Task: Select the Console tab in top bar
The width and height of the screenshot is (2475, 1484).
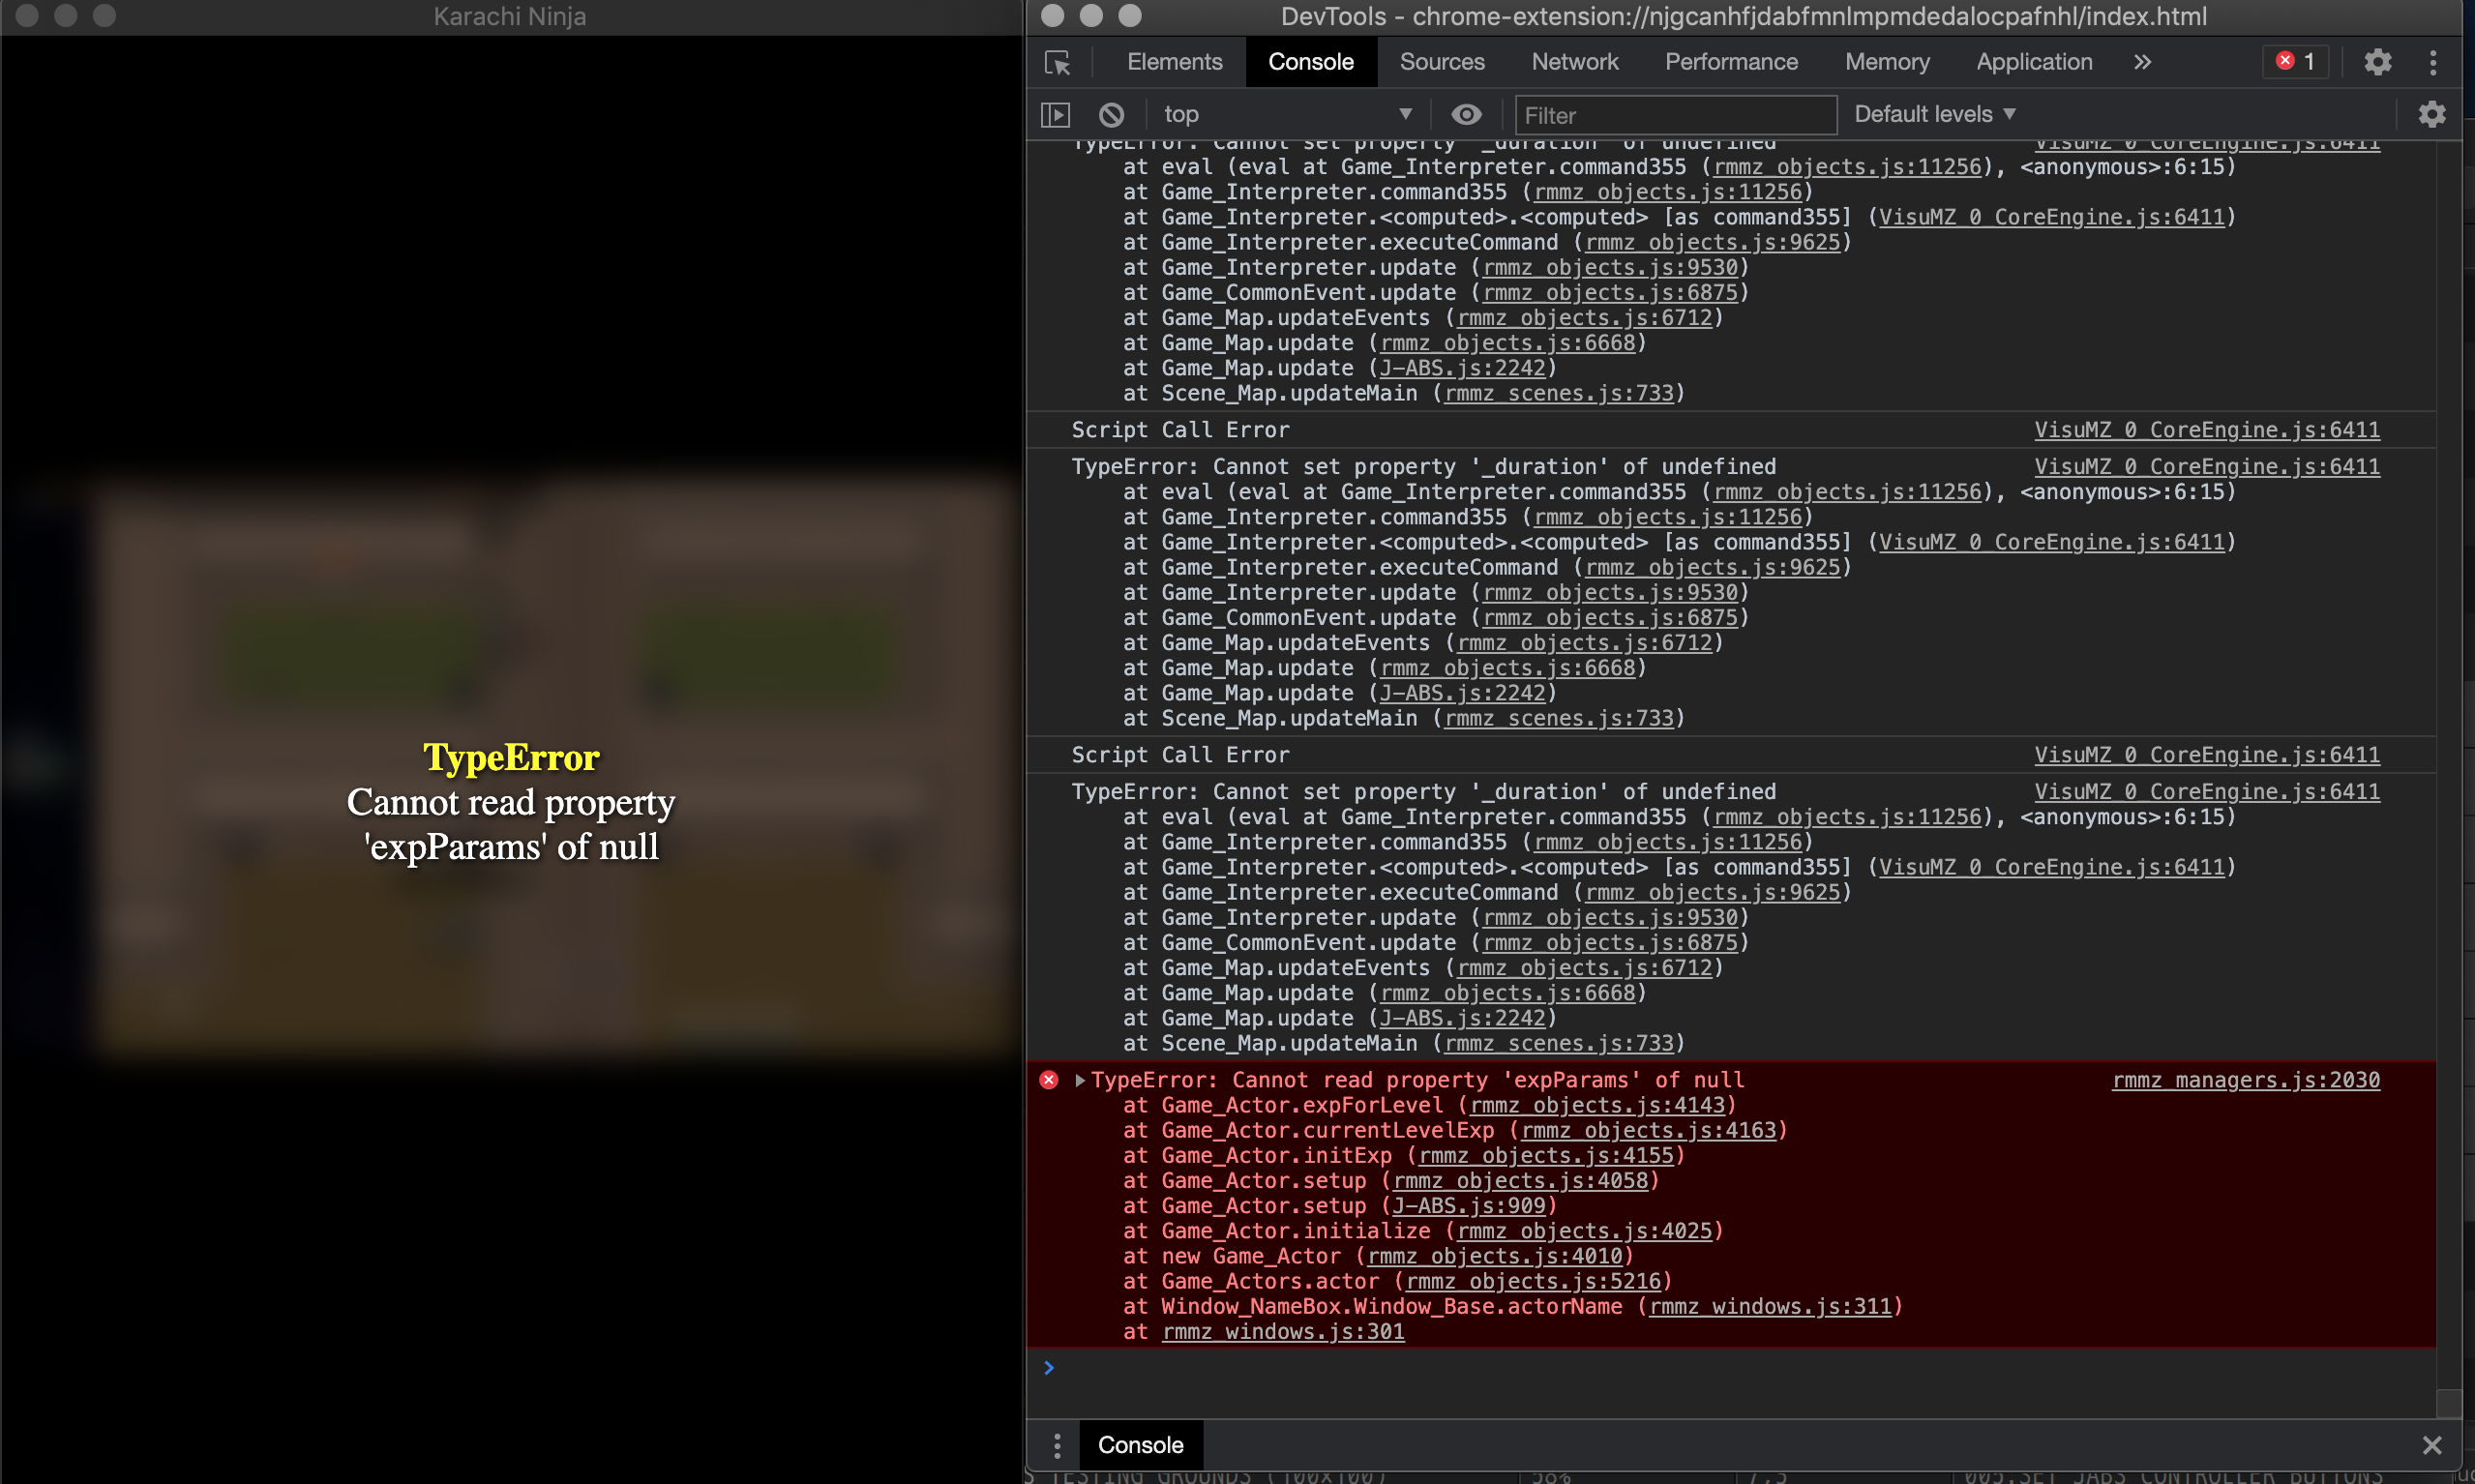Action: (x=1311, y=62)
